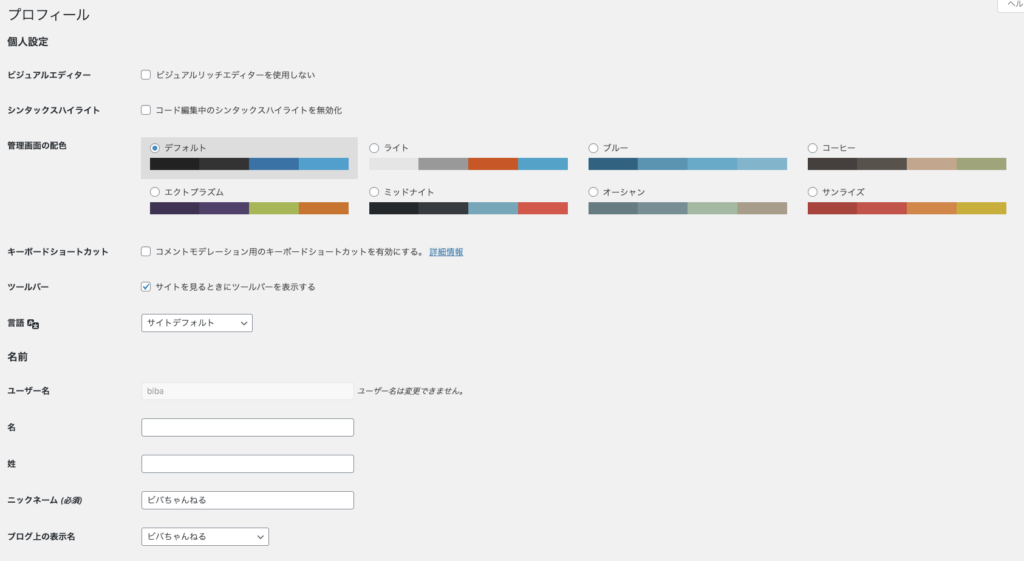The height and width of the screenshot is (561, 1024).
Task: Expand the ブログ上の表示名 dropdown
Action: pyautogui.click(x=205, y=536)
